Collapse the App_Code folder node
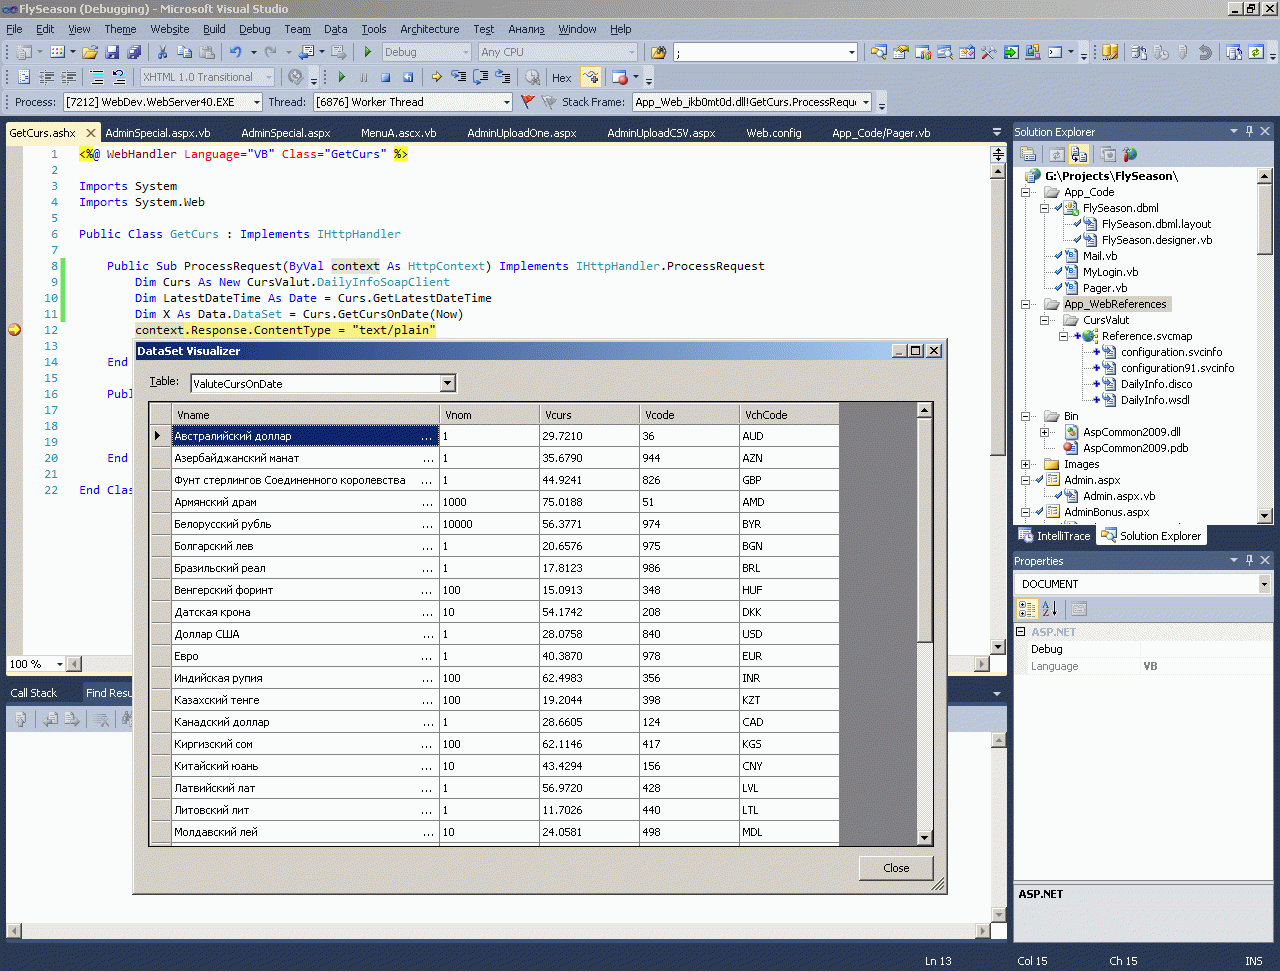The height and width of the screenshot is (972, 1280). coord(1025,192)
